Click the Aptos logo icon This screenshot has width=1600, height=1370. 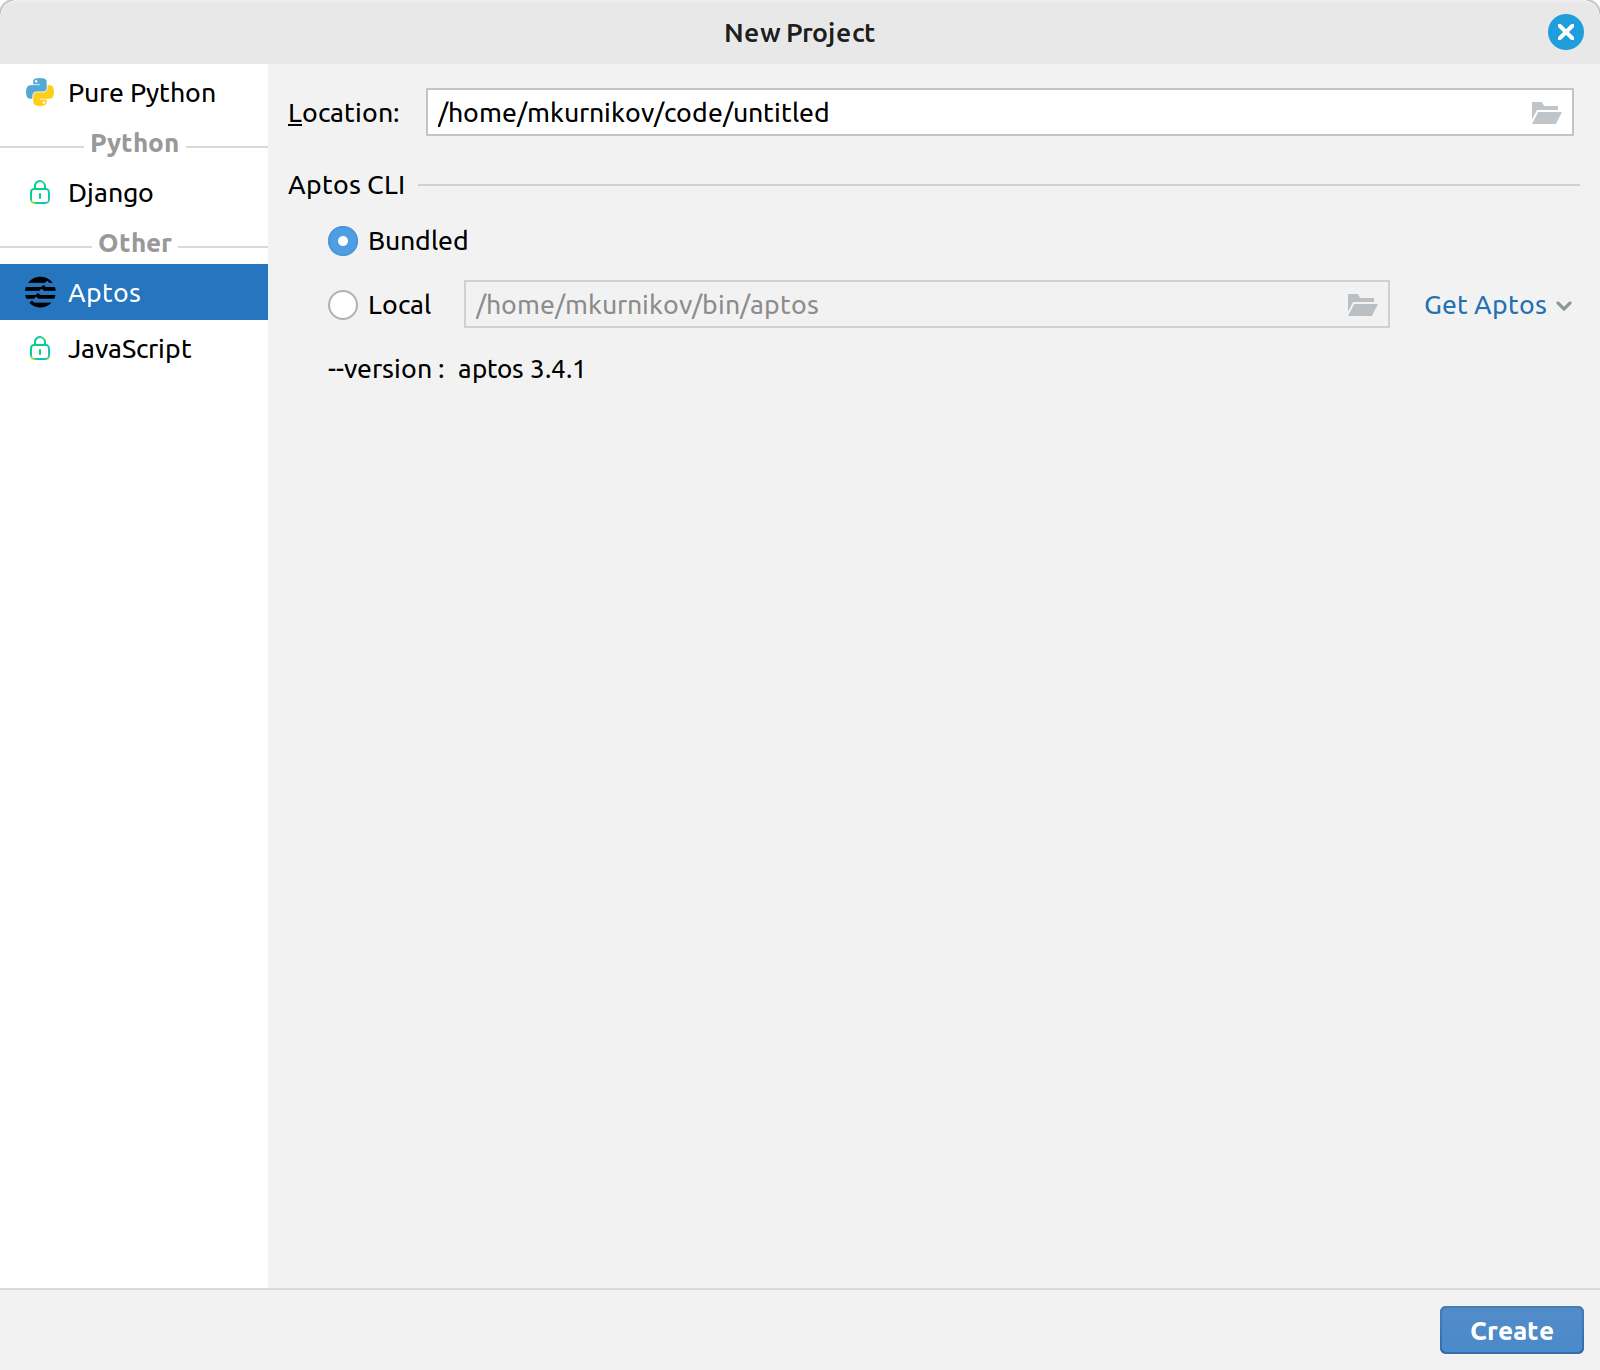[x=40, y=292]
